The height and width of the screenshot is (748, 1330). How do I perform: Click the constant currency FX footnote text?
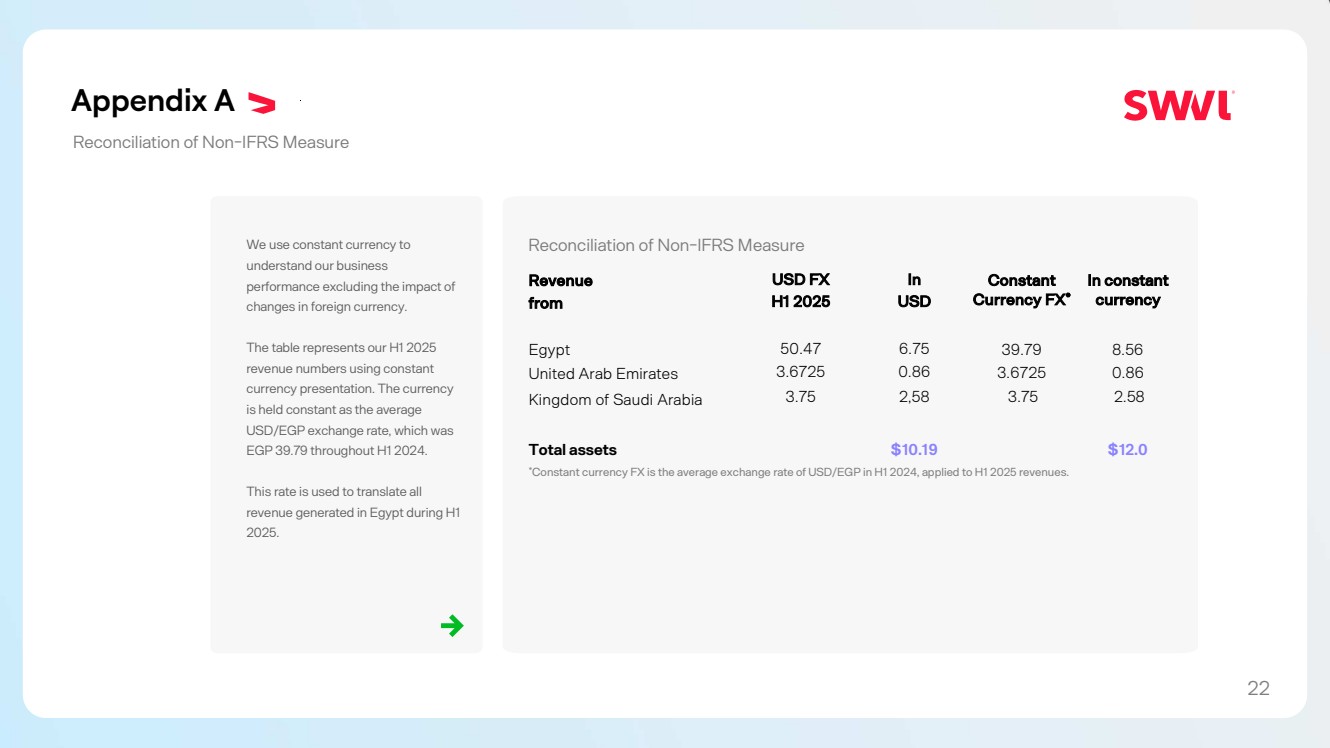798,472
